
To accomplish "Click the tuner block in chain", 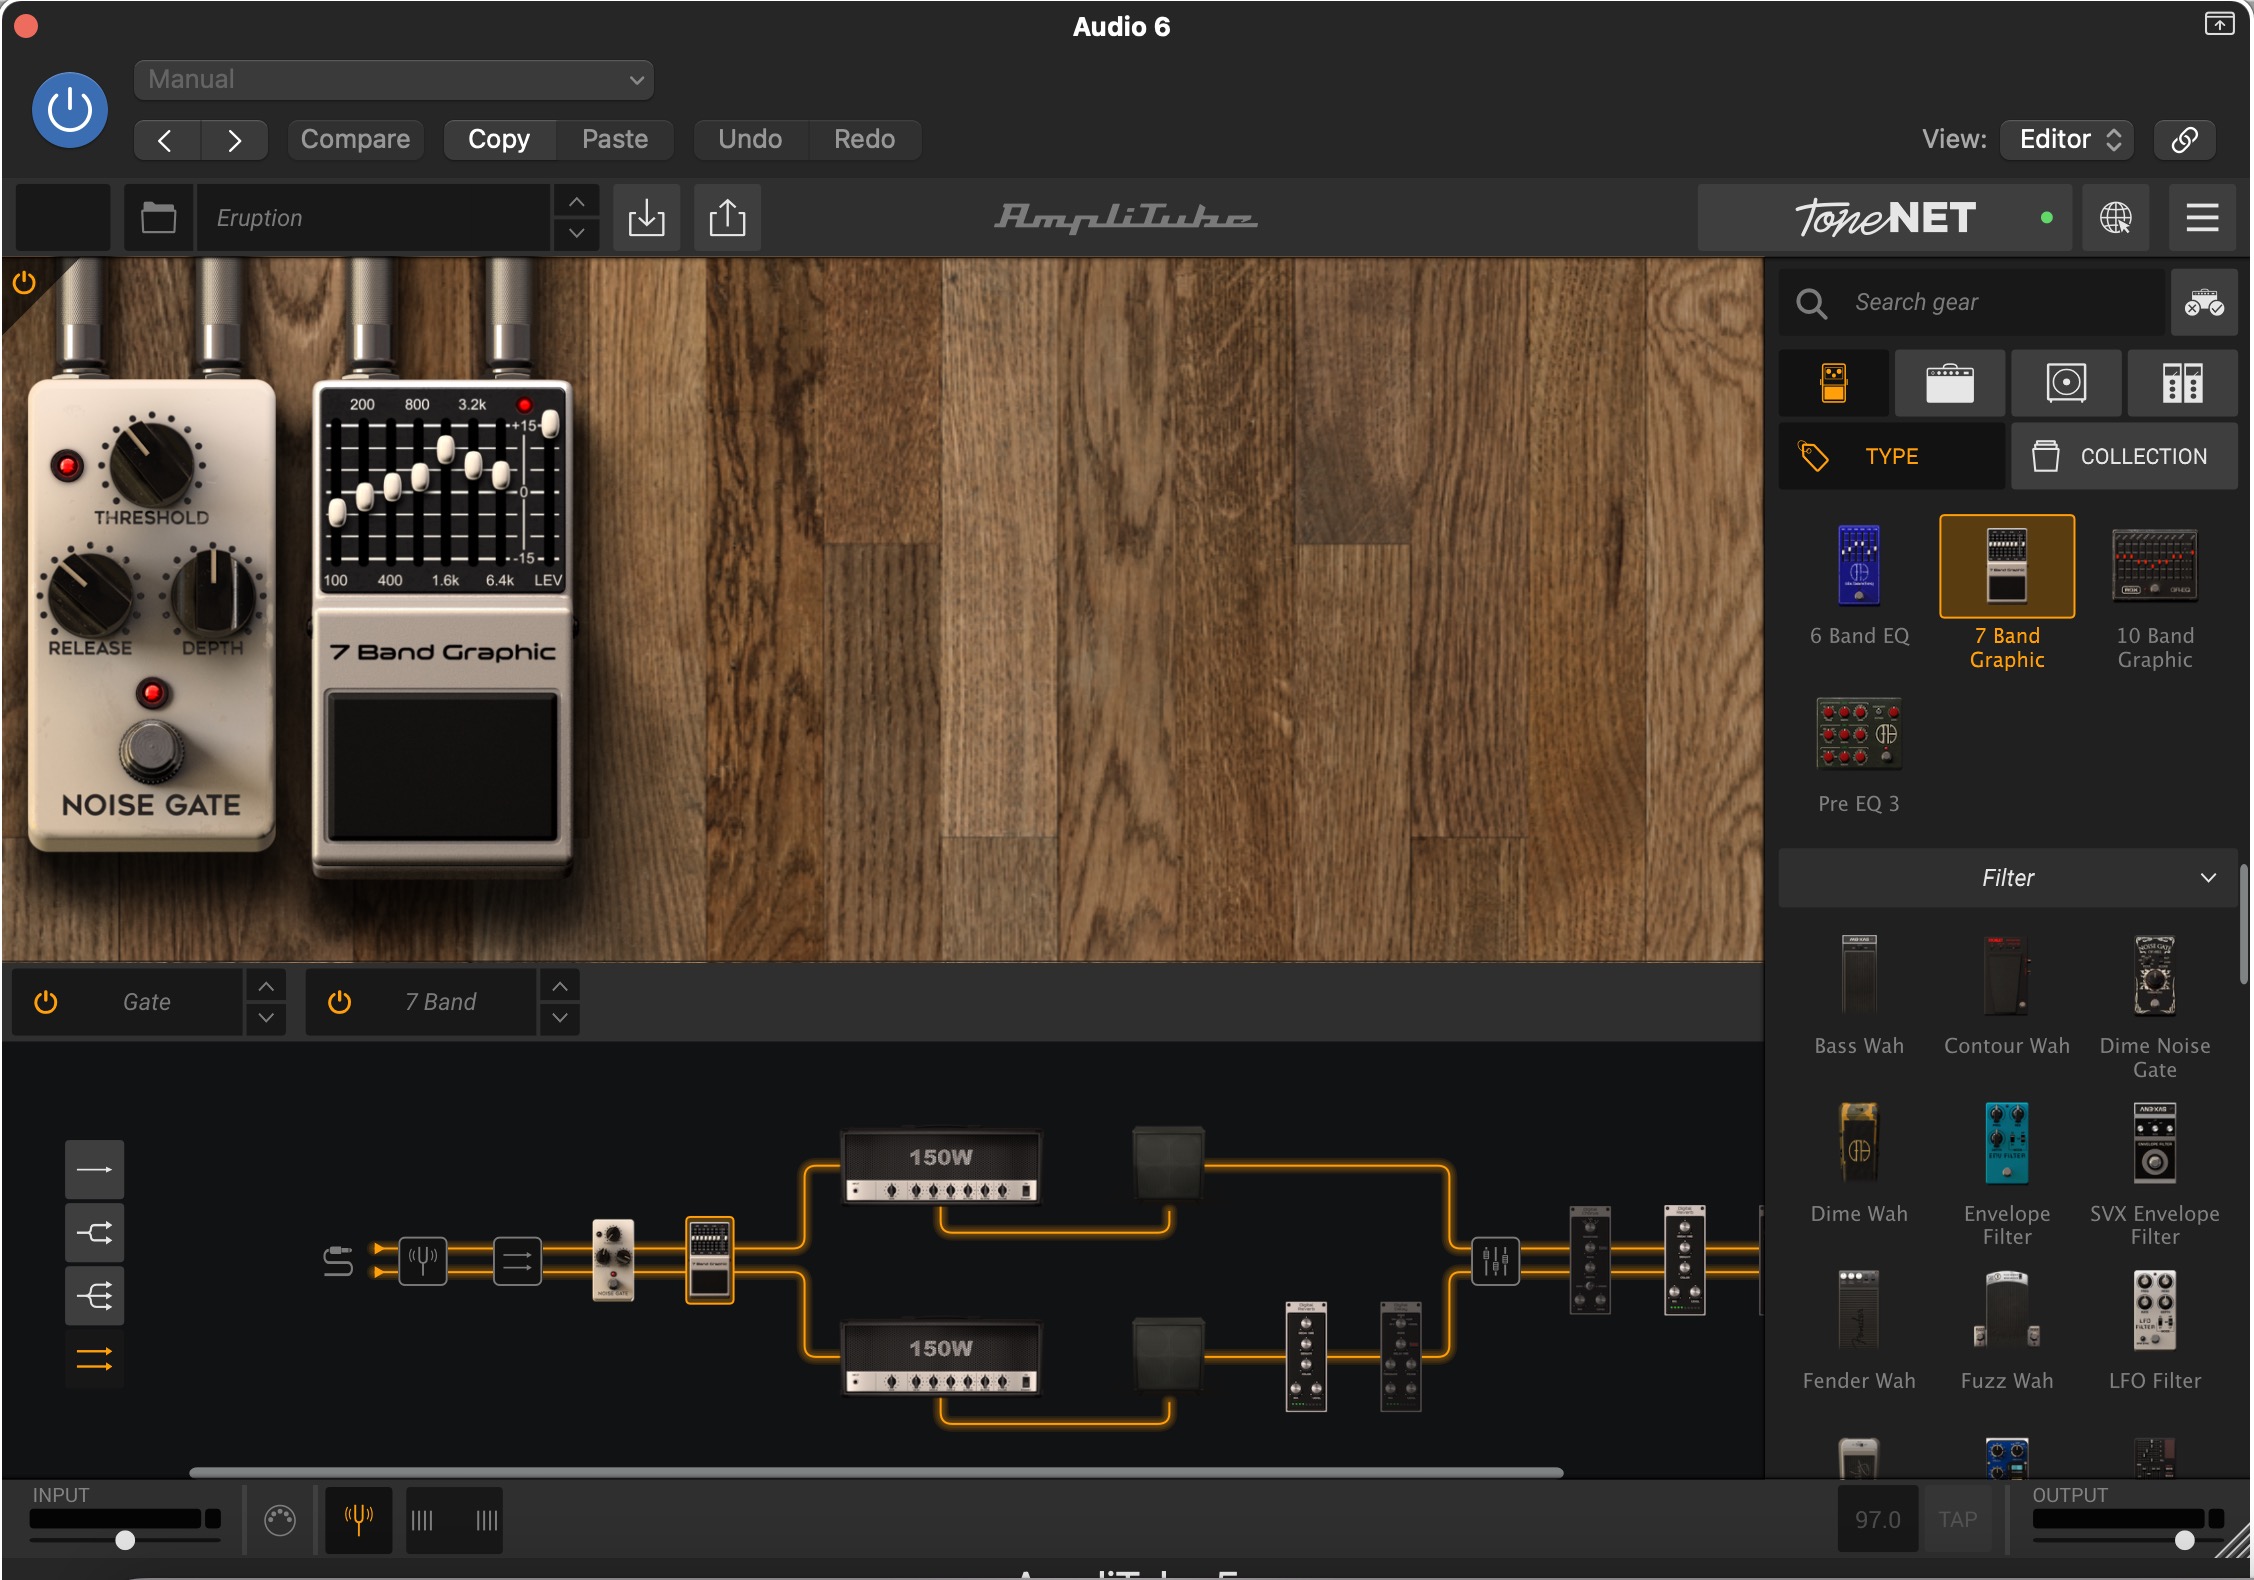I will (x=423, y=1261).
